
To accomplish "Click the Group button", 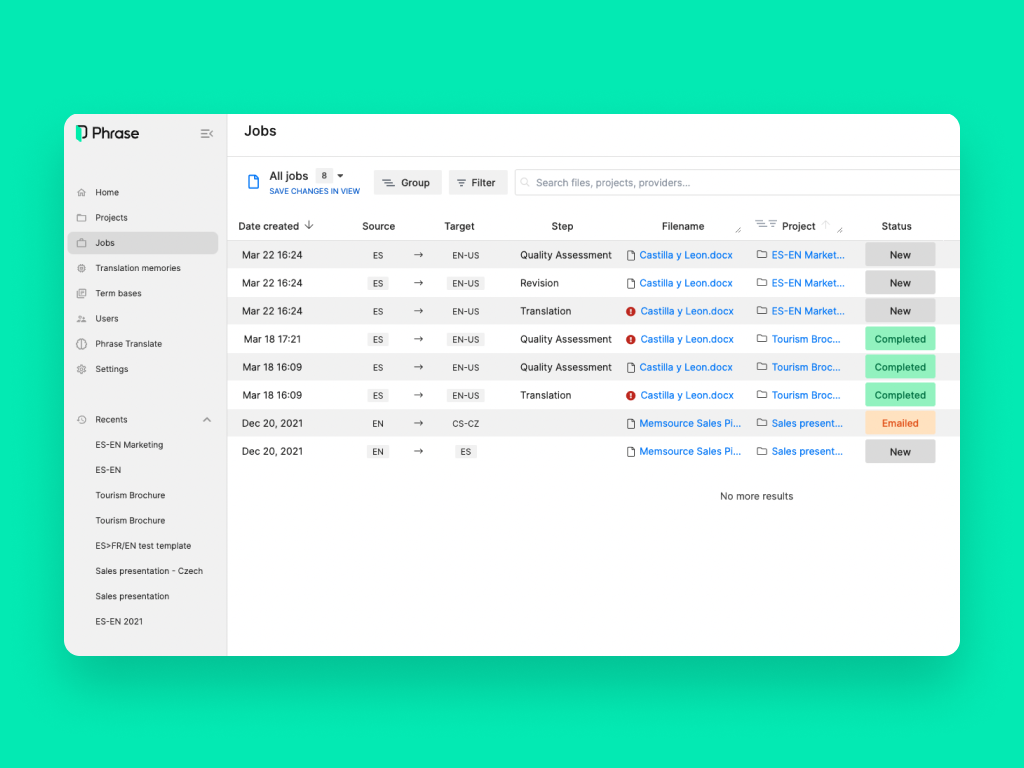I will [x=407, y=183].
